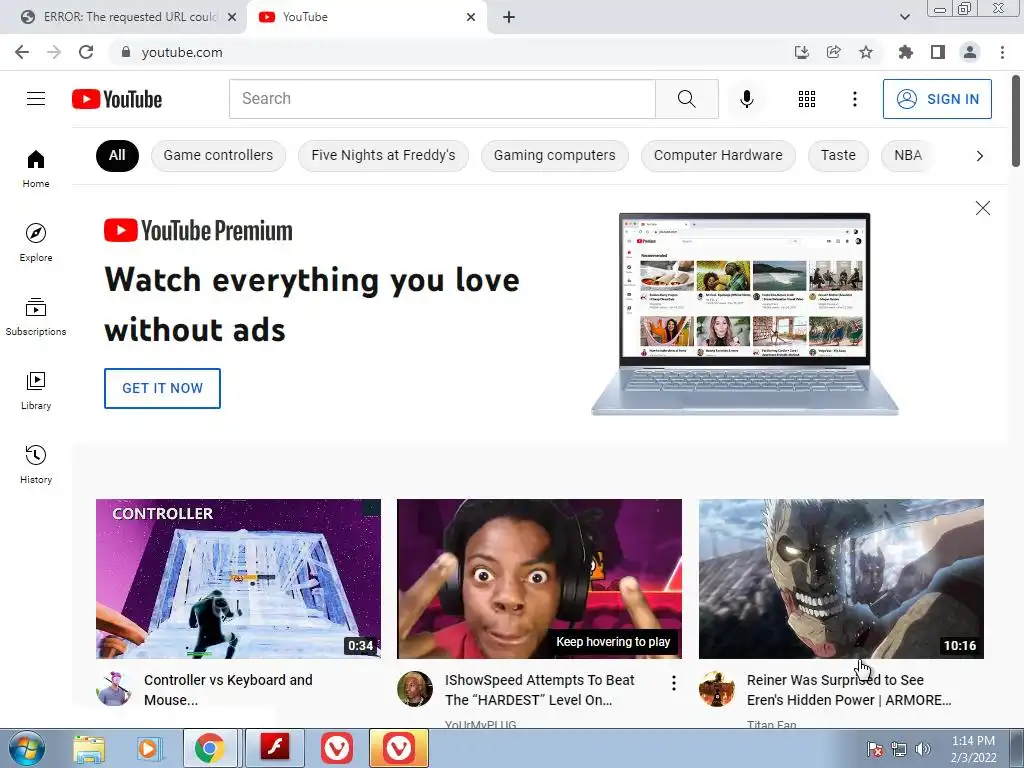View site lock information icon

click(126, 52)
